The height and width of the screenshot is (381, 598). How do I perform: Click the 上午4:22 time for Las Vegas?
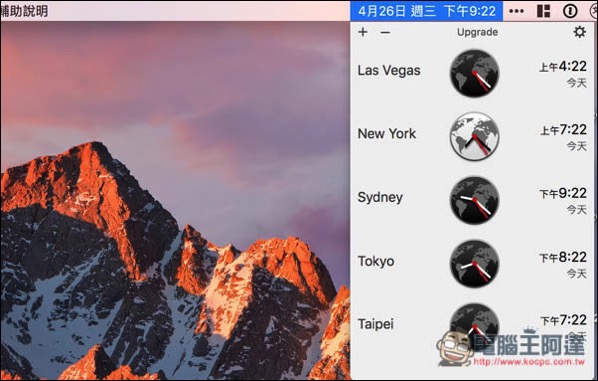point(563,66)
